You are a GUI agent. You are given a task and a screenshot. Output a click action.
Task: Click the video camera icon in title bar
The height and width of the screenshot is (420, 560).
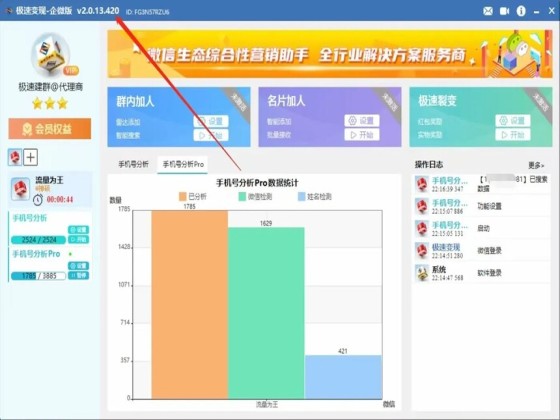[504, 11]
